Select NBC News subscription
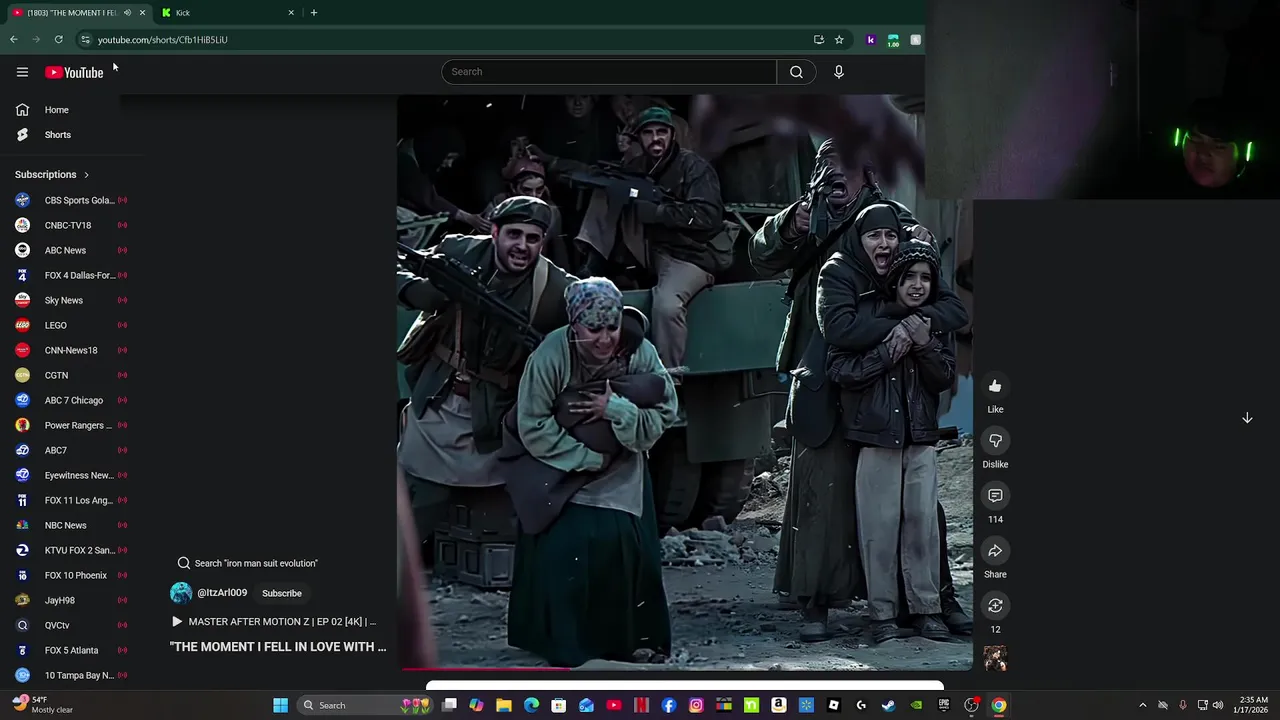 click(70, 525)
